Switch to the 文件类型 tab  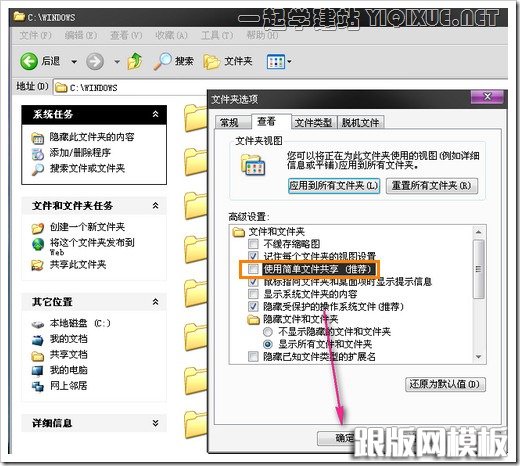314,123
